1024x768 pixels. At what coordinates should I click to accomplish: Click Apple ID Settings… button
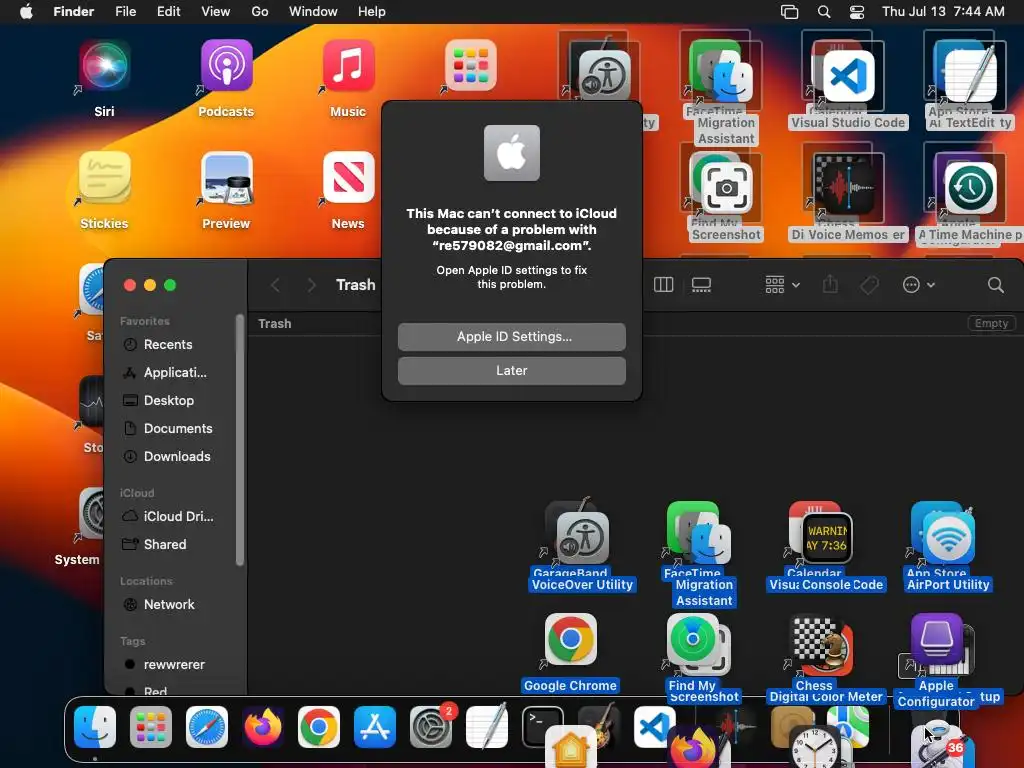(511, 336)
